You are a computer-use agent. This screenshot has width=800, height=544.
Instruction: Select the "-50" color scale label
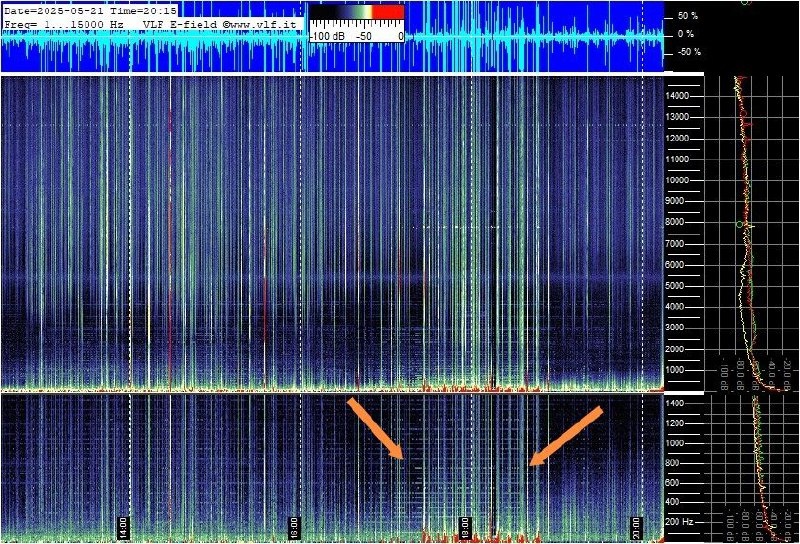pyautogui.click(x=364, y=37)
